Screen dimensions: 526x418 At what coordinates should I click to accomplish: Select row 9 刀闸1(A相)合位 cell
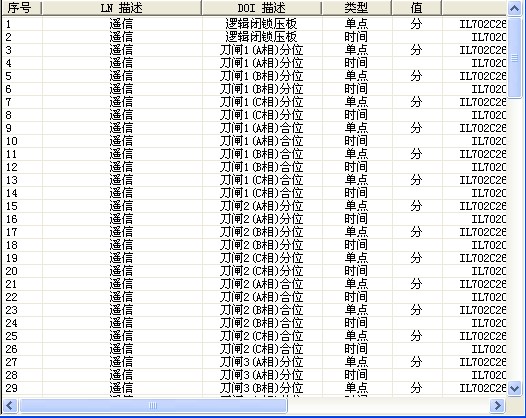[262, 128]
